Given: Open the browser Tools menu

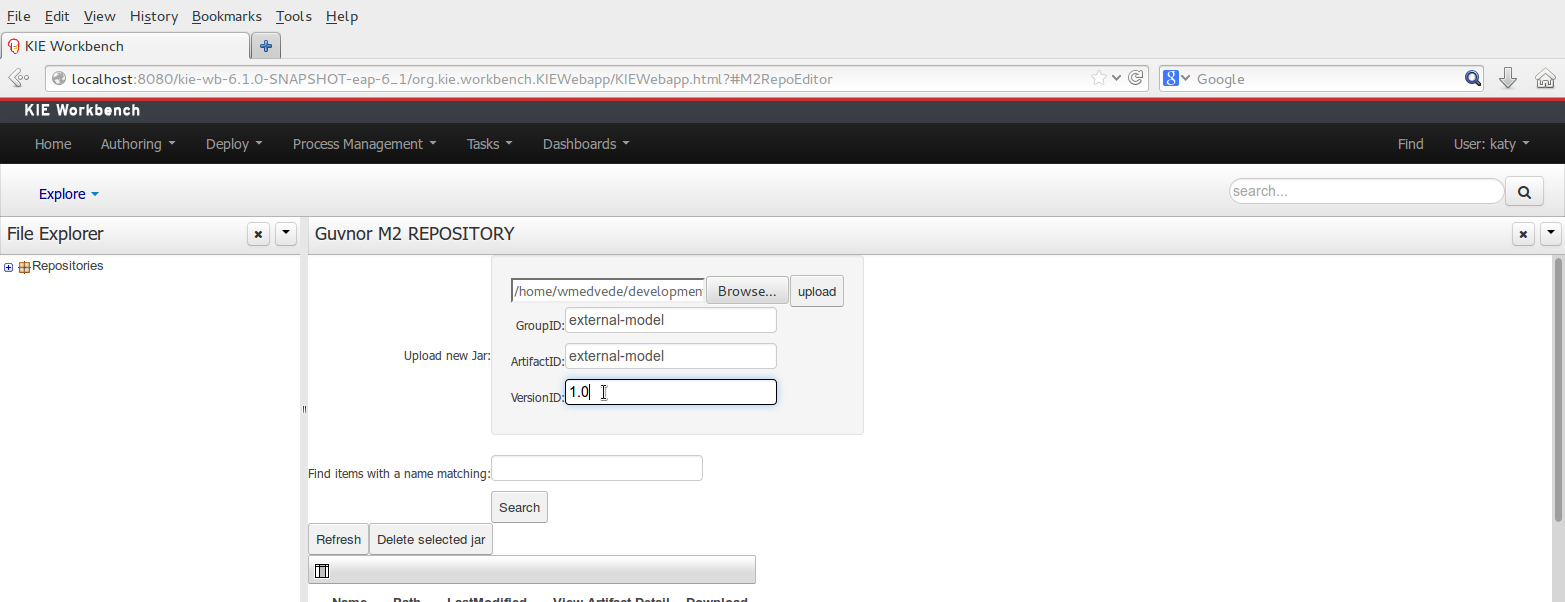Looking at the screenshot, I should point(294,16).
